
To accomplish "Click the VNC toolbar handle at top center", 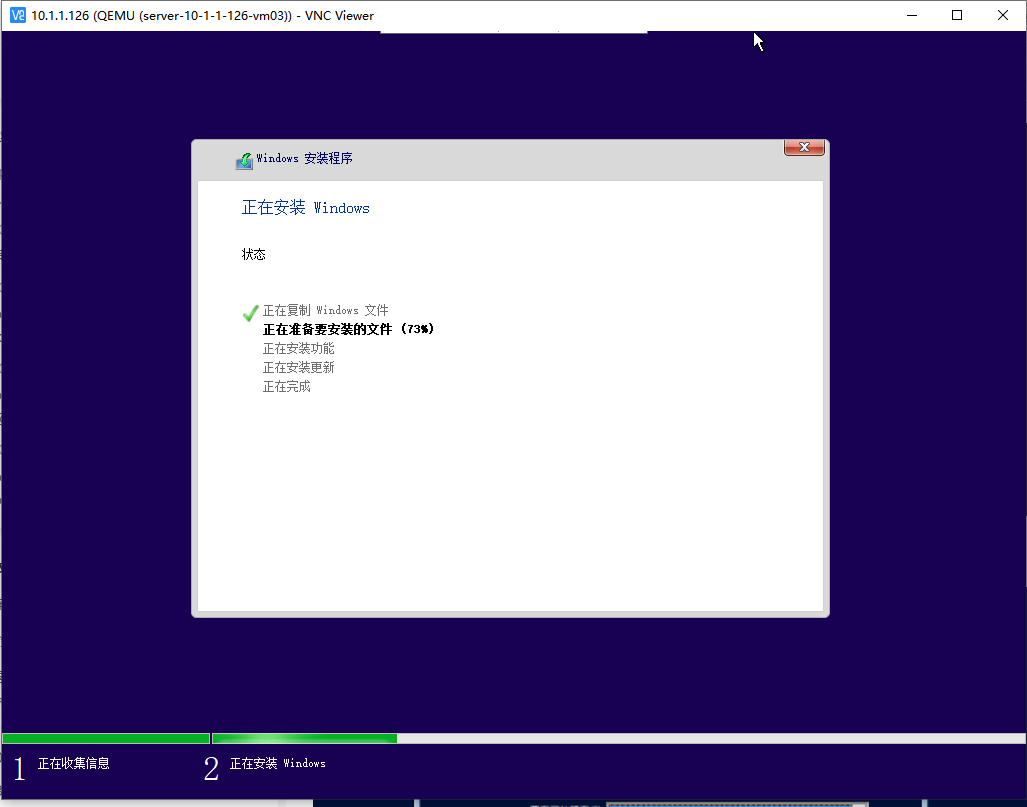I will pyautogui.click(x=514, y=31).
